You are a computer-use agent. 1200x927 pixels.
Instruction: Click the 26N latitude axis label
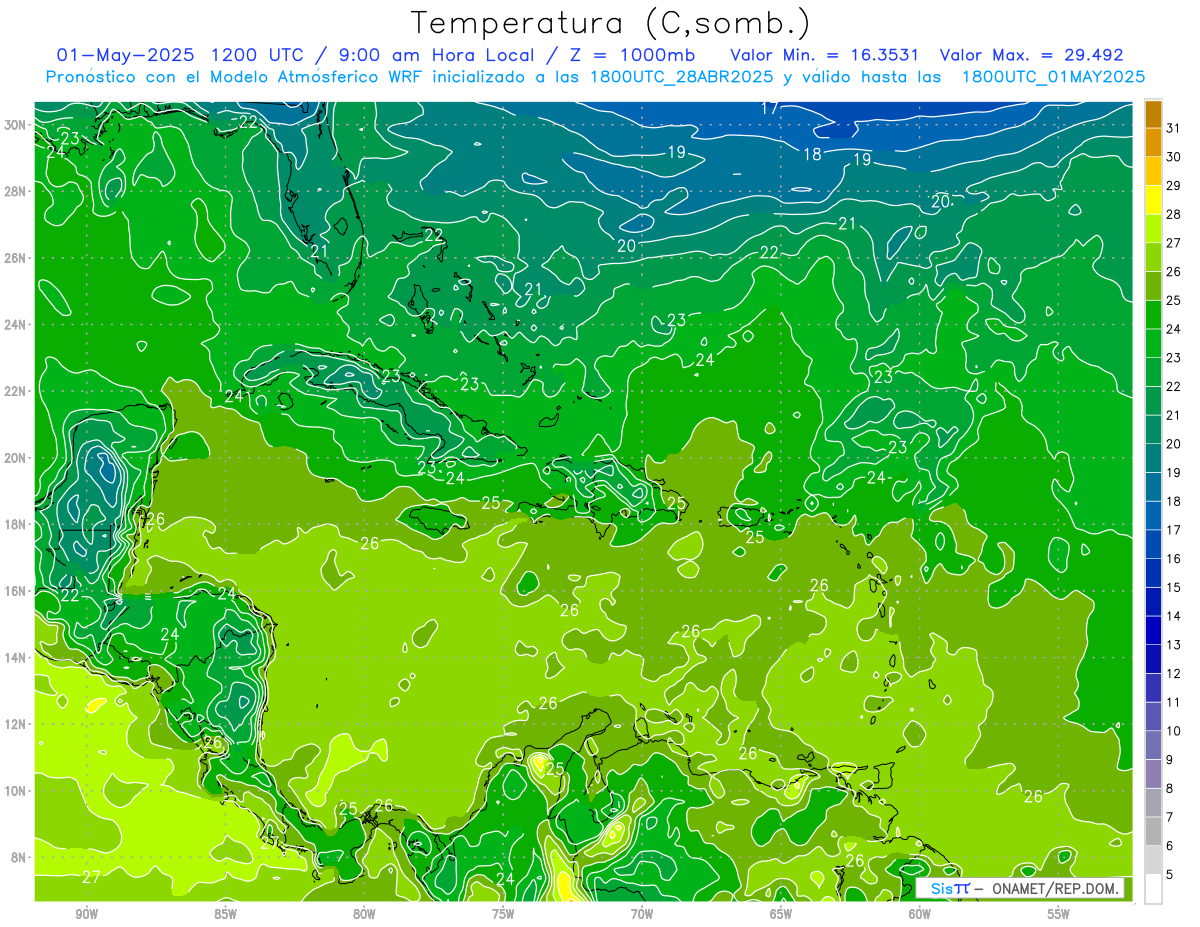click(16, 258)
